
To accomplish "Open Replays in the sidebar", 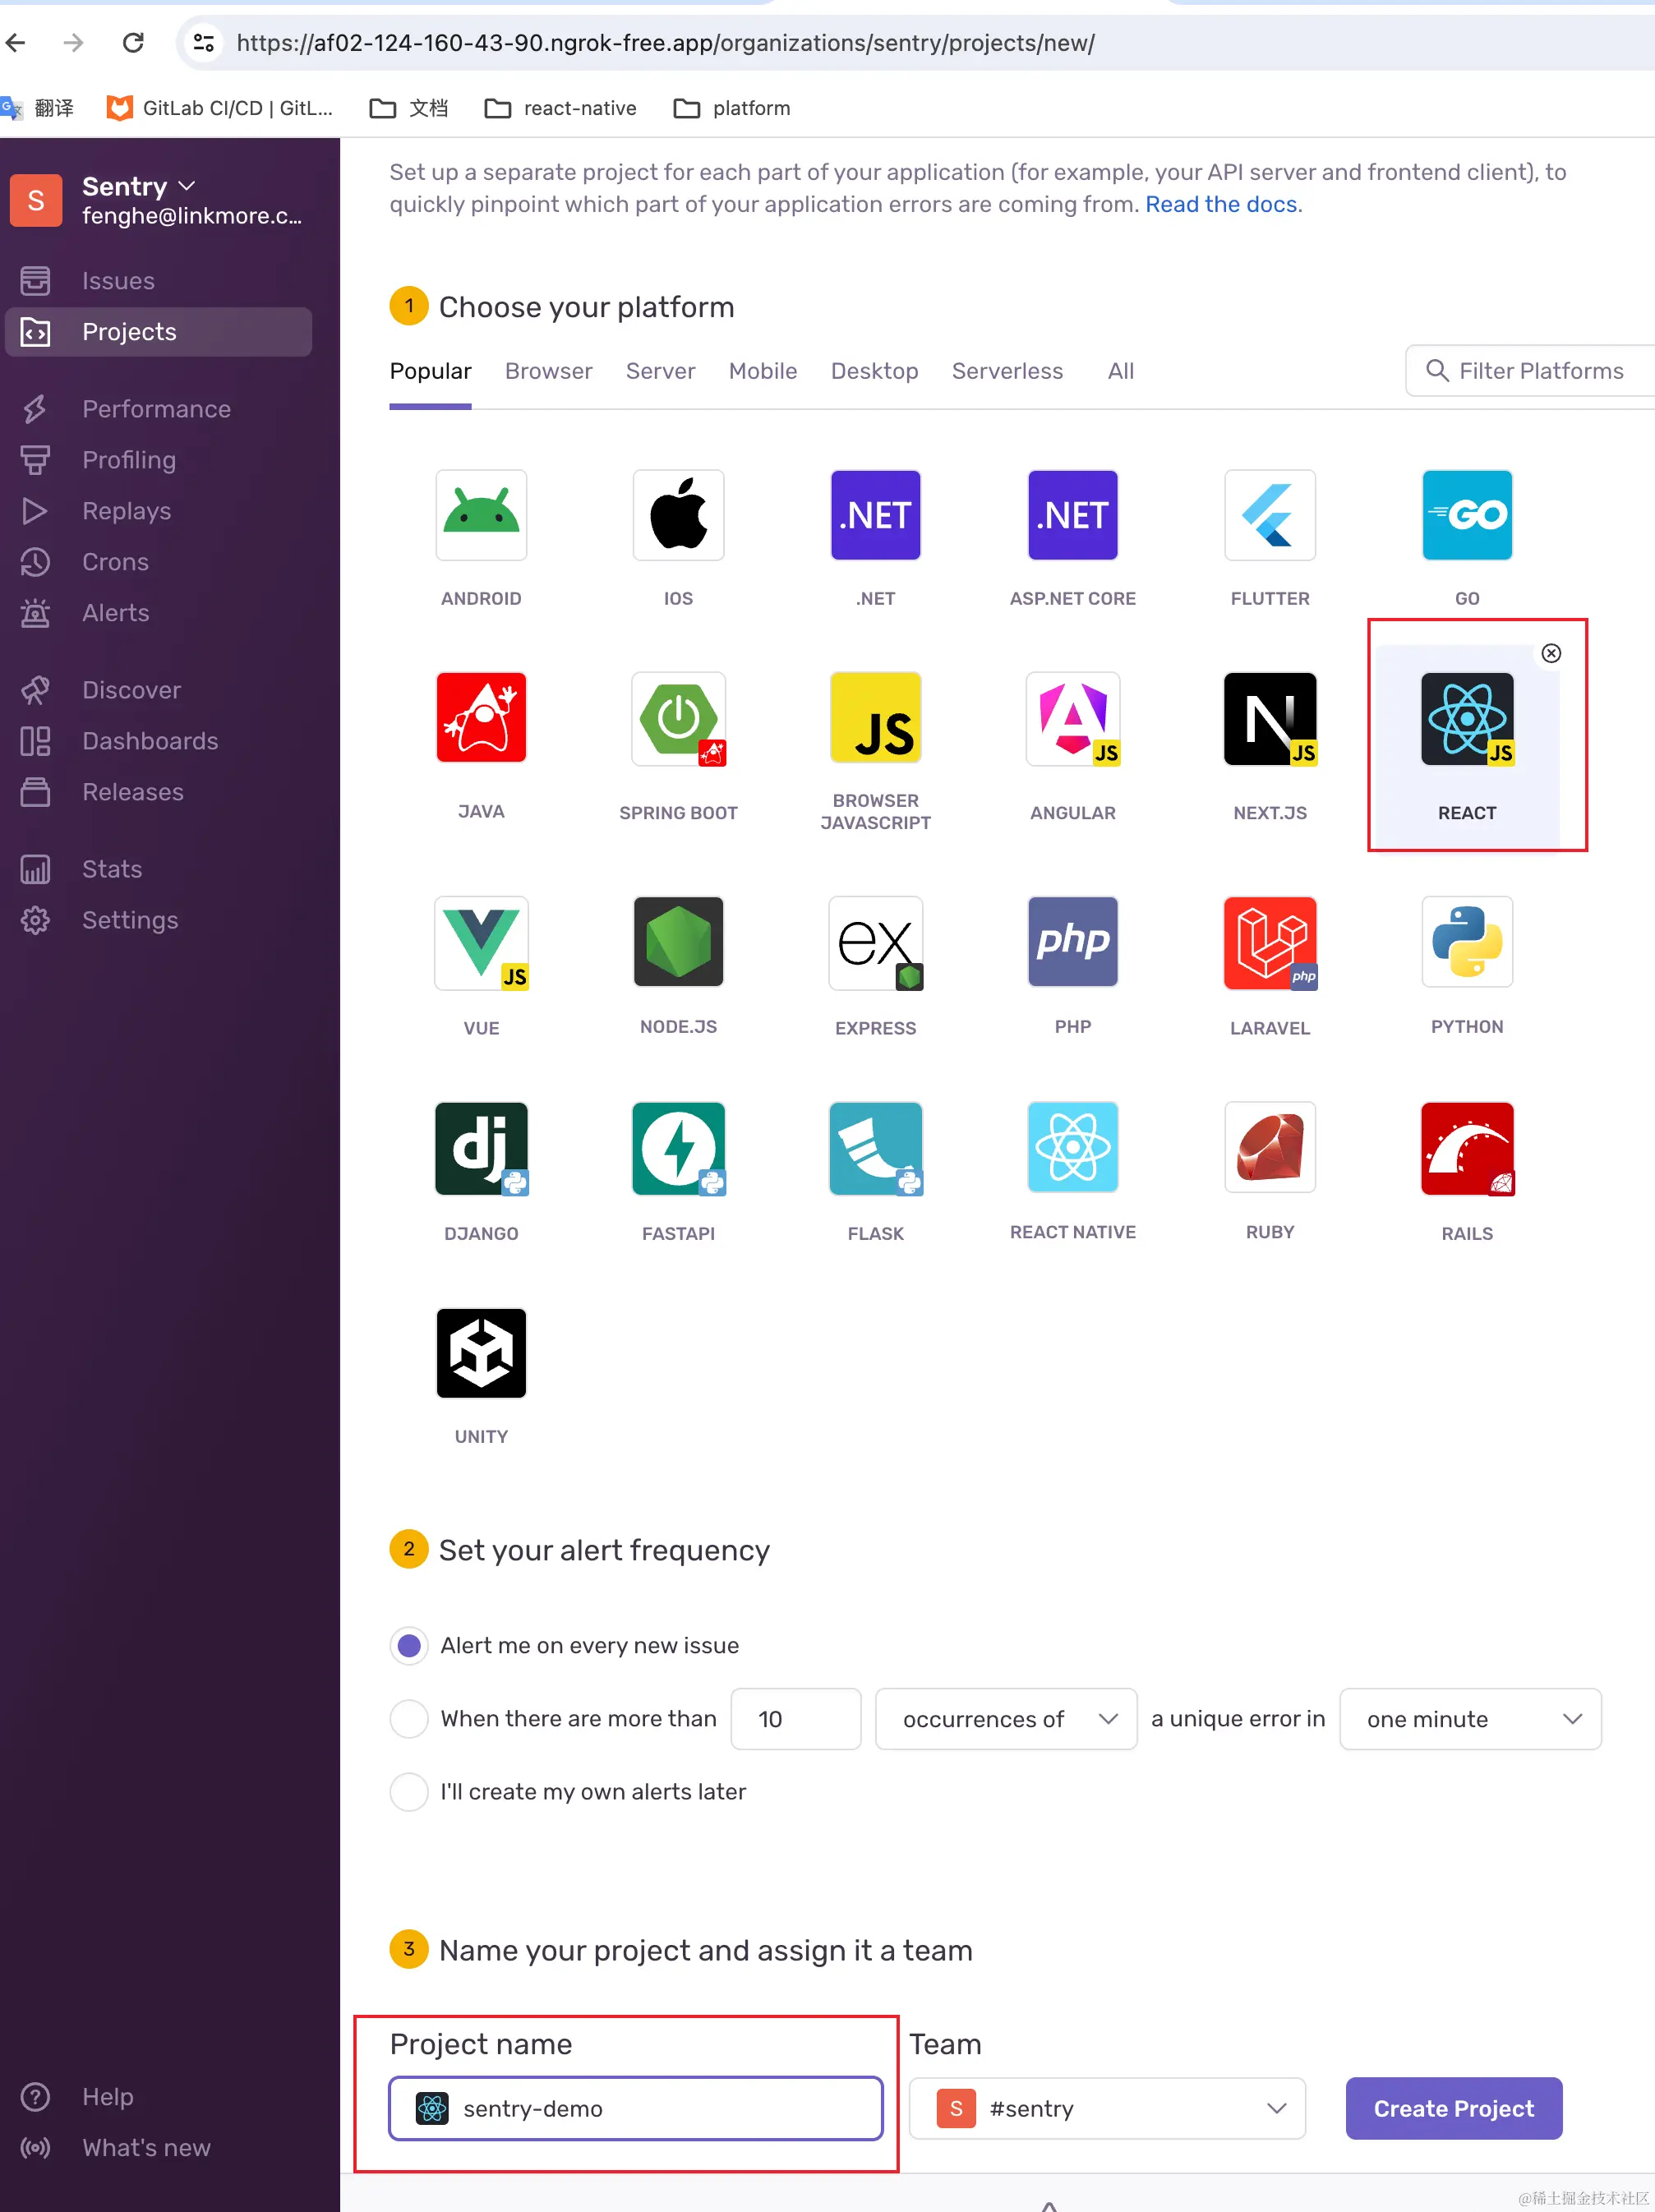I will click(x=158, y=511).
